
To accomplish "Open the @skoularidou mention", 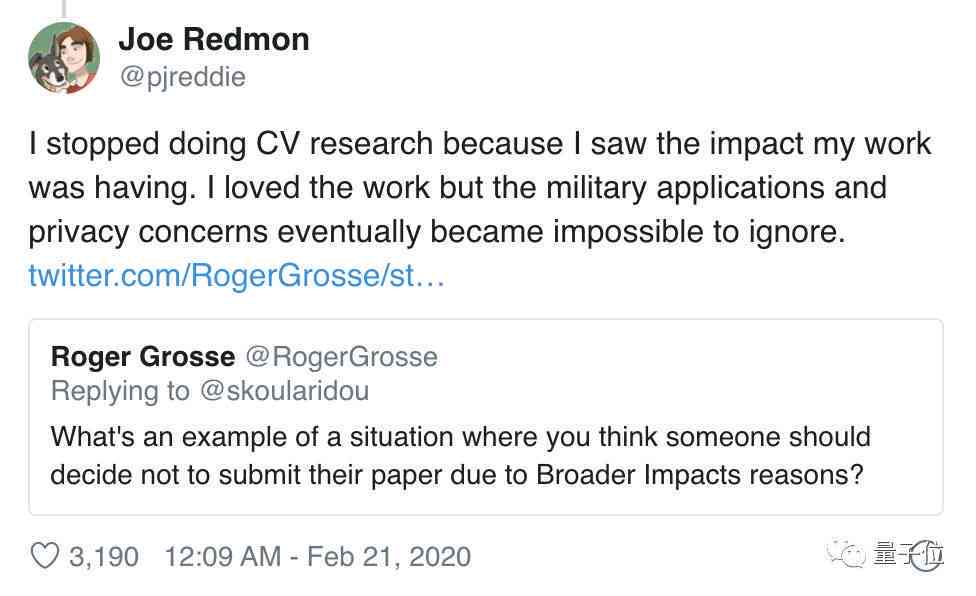I will point(284,391).
